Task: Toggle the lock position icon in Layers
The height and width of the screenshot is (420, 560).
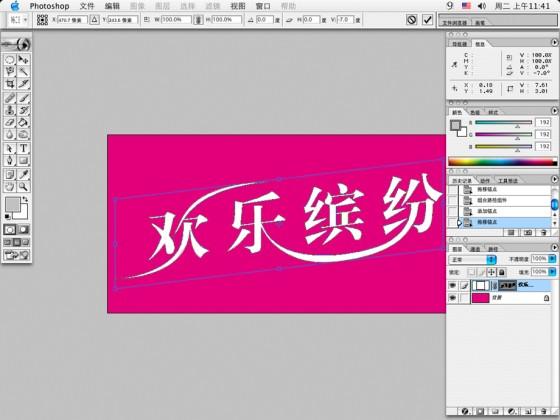Action: click(491, 272)
